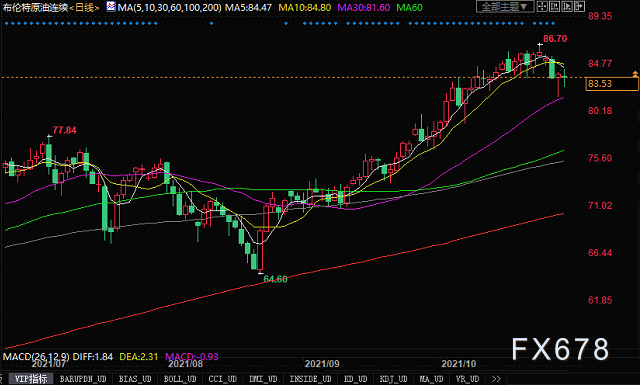Click the DEA:2.31 value

click(x=139, y=357)
